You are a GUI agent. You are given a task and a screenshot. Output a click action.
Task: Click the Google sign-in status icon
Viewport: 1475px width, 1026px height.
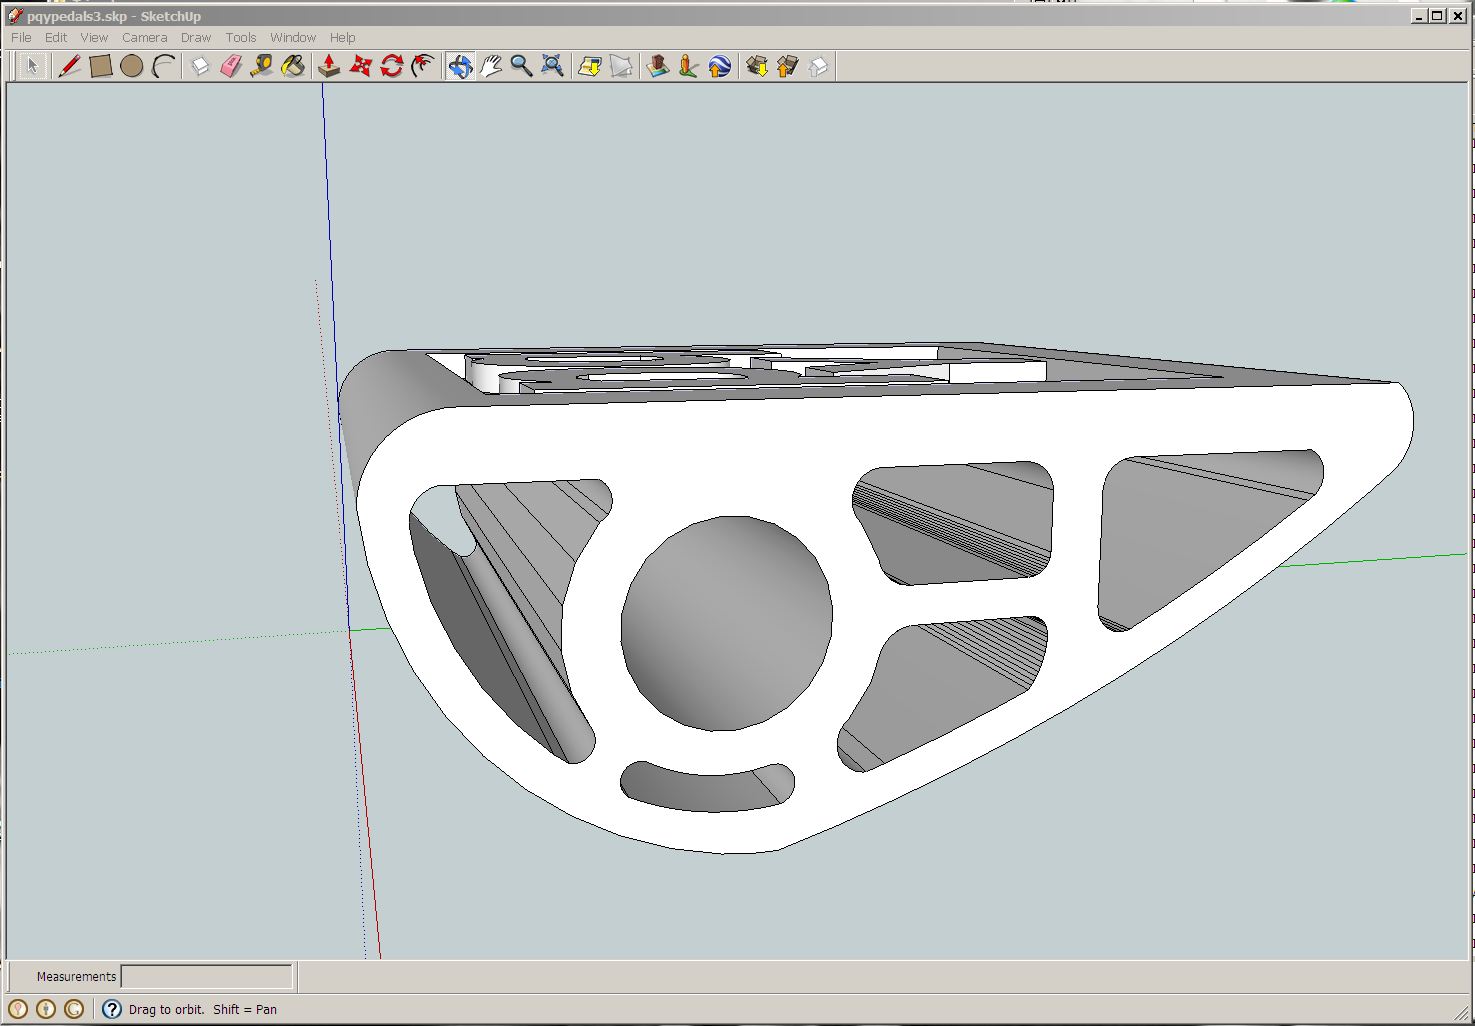click(x=74, y=1009)
